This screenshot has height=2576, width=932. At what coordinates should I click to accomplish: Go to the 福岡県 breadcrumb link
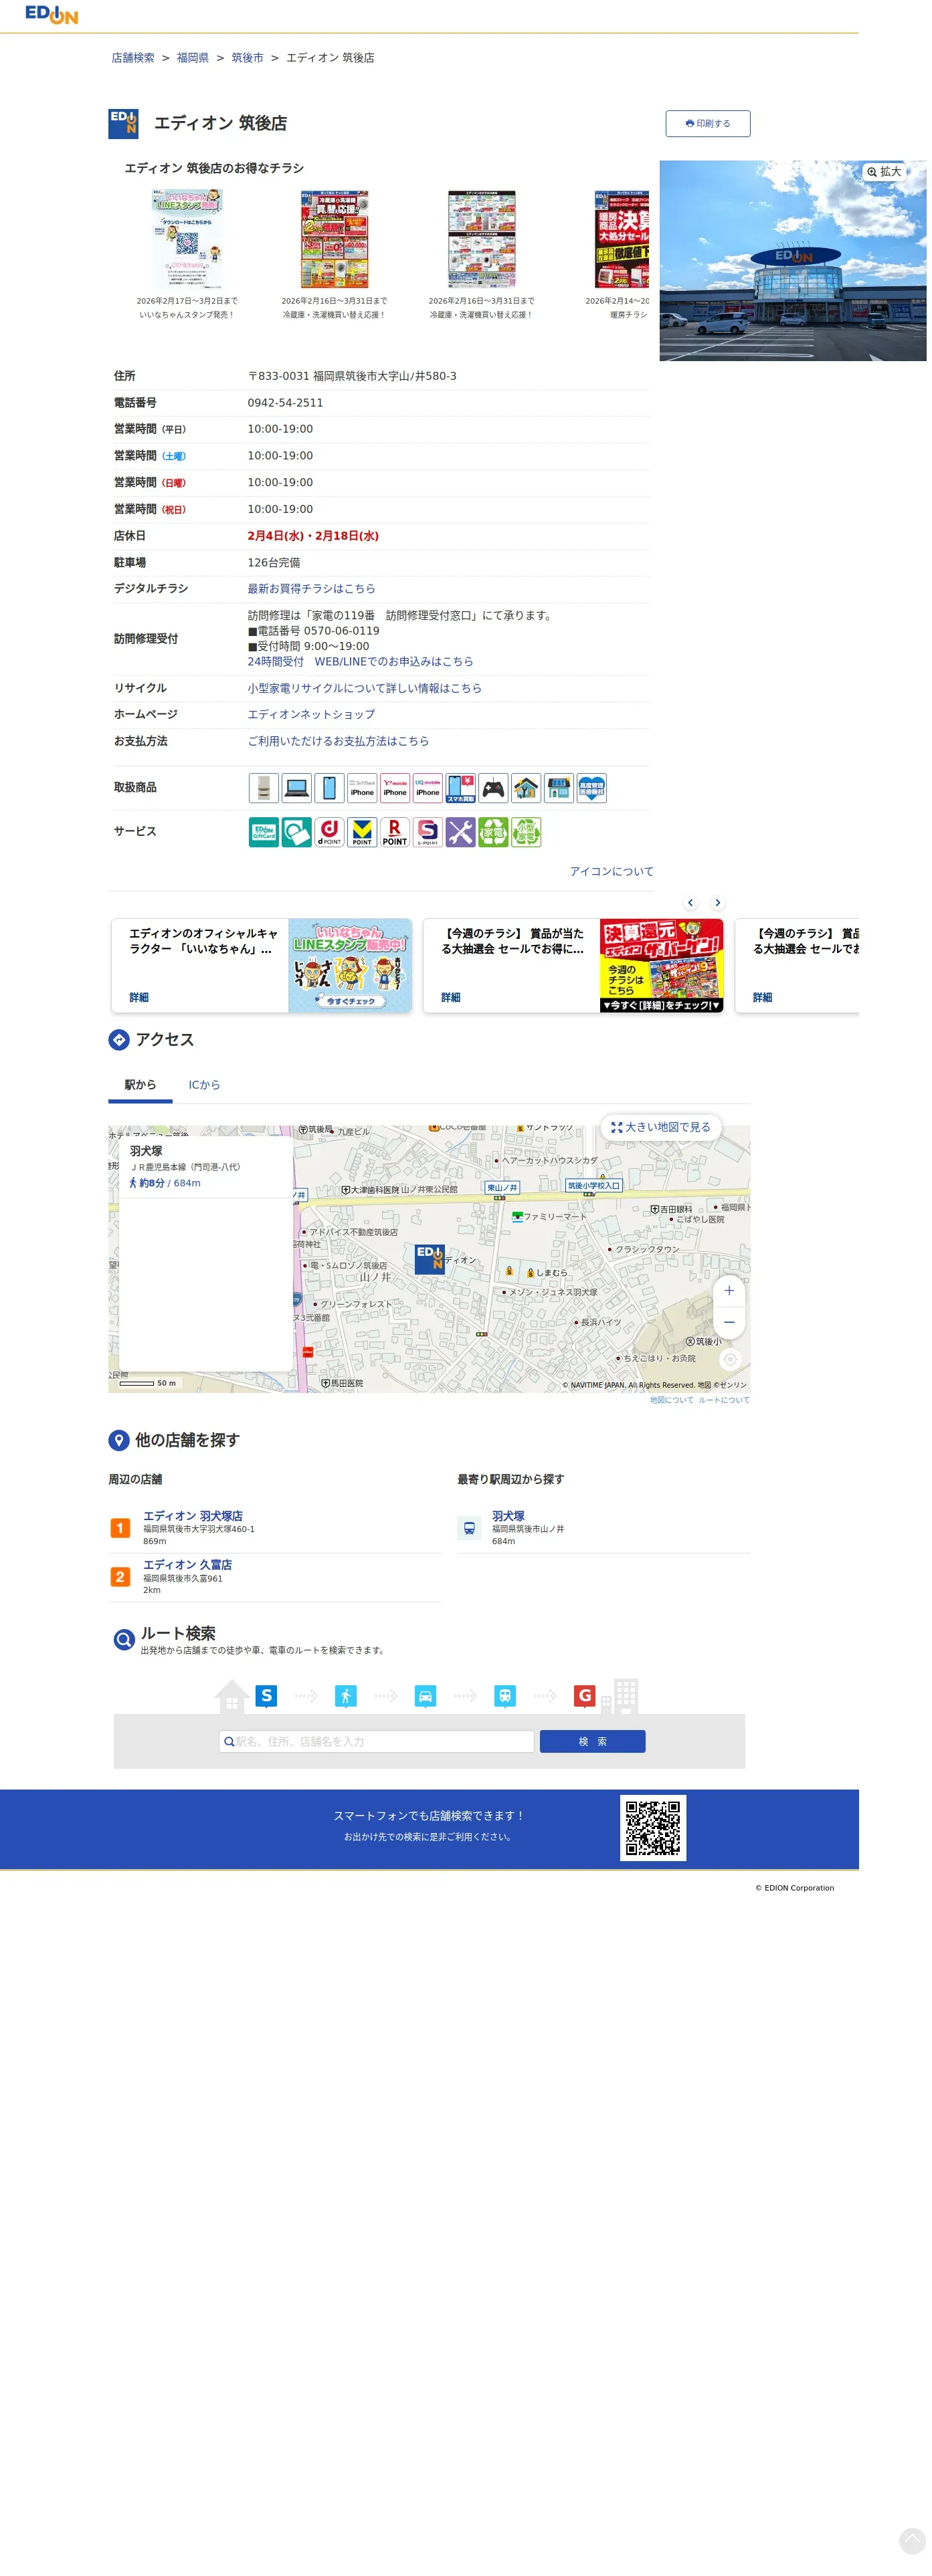(193, 58)
